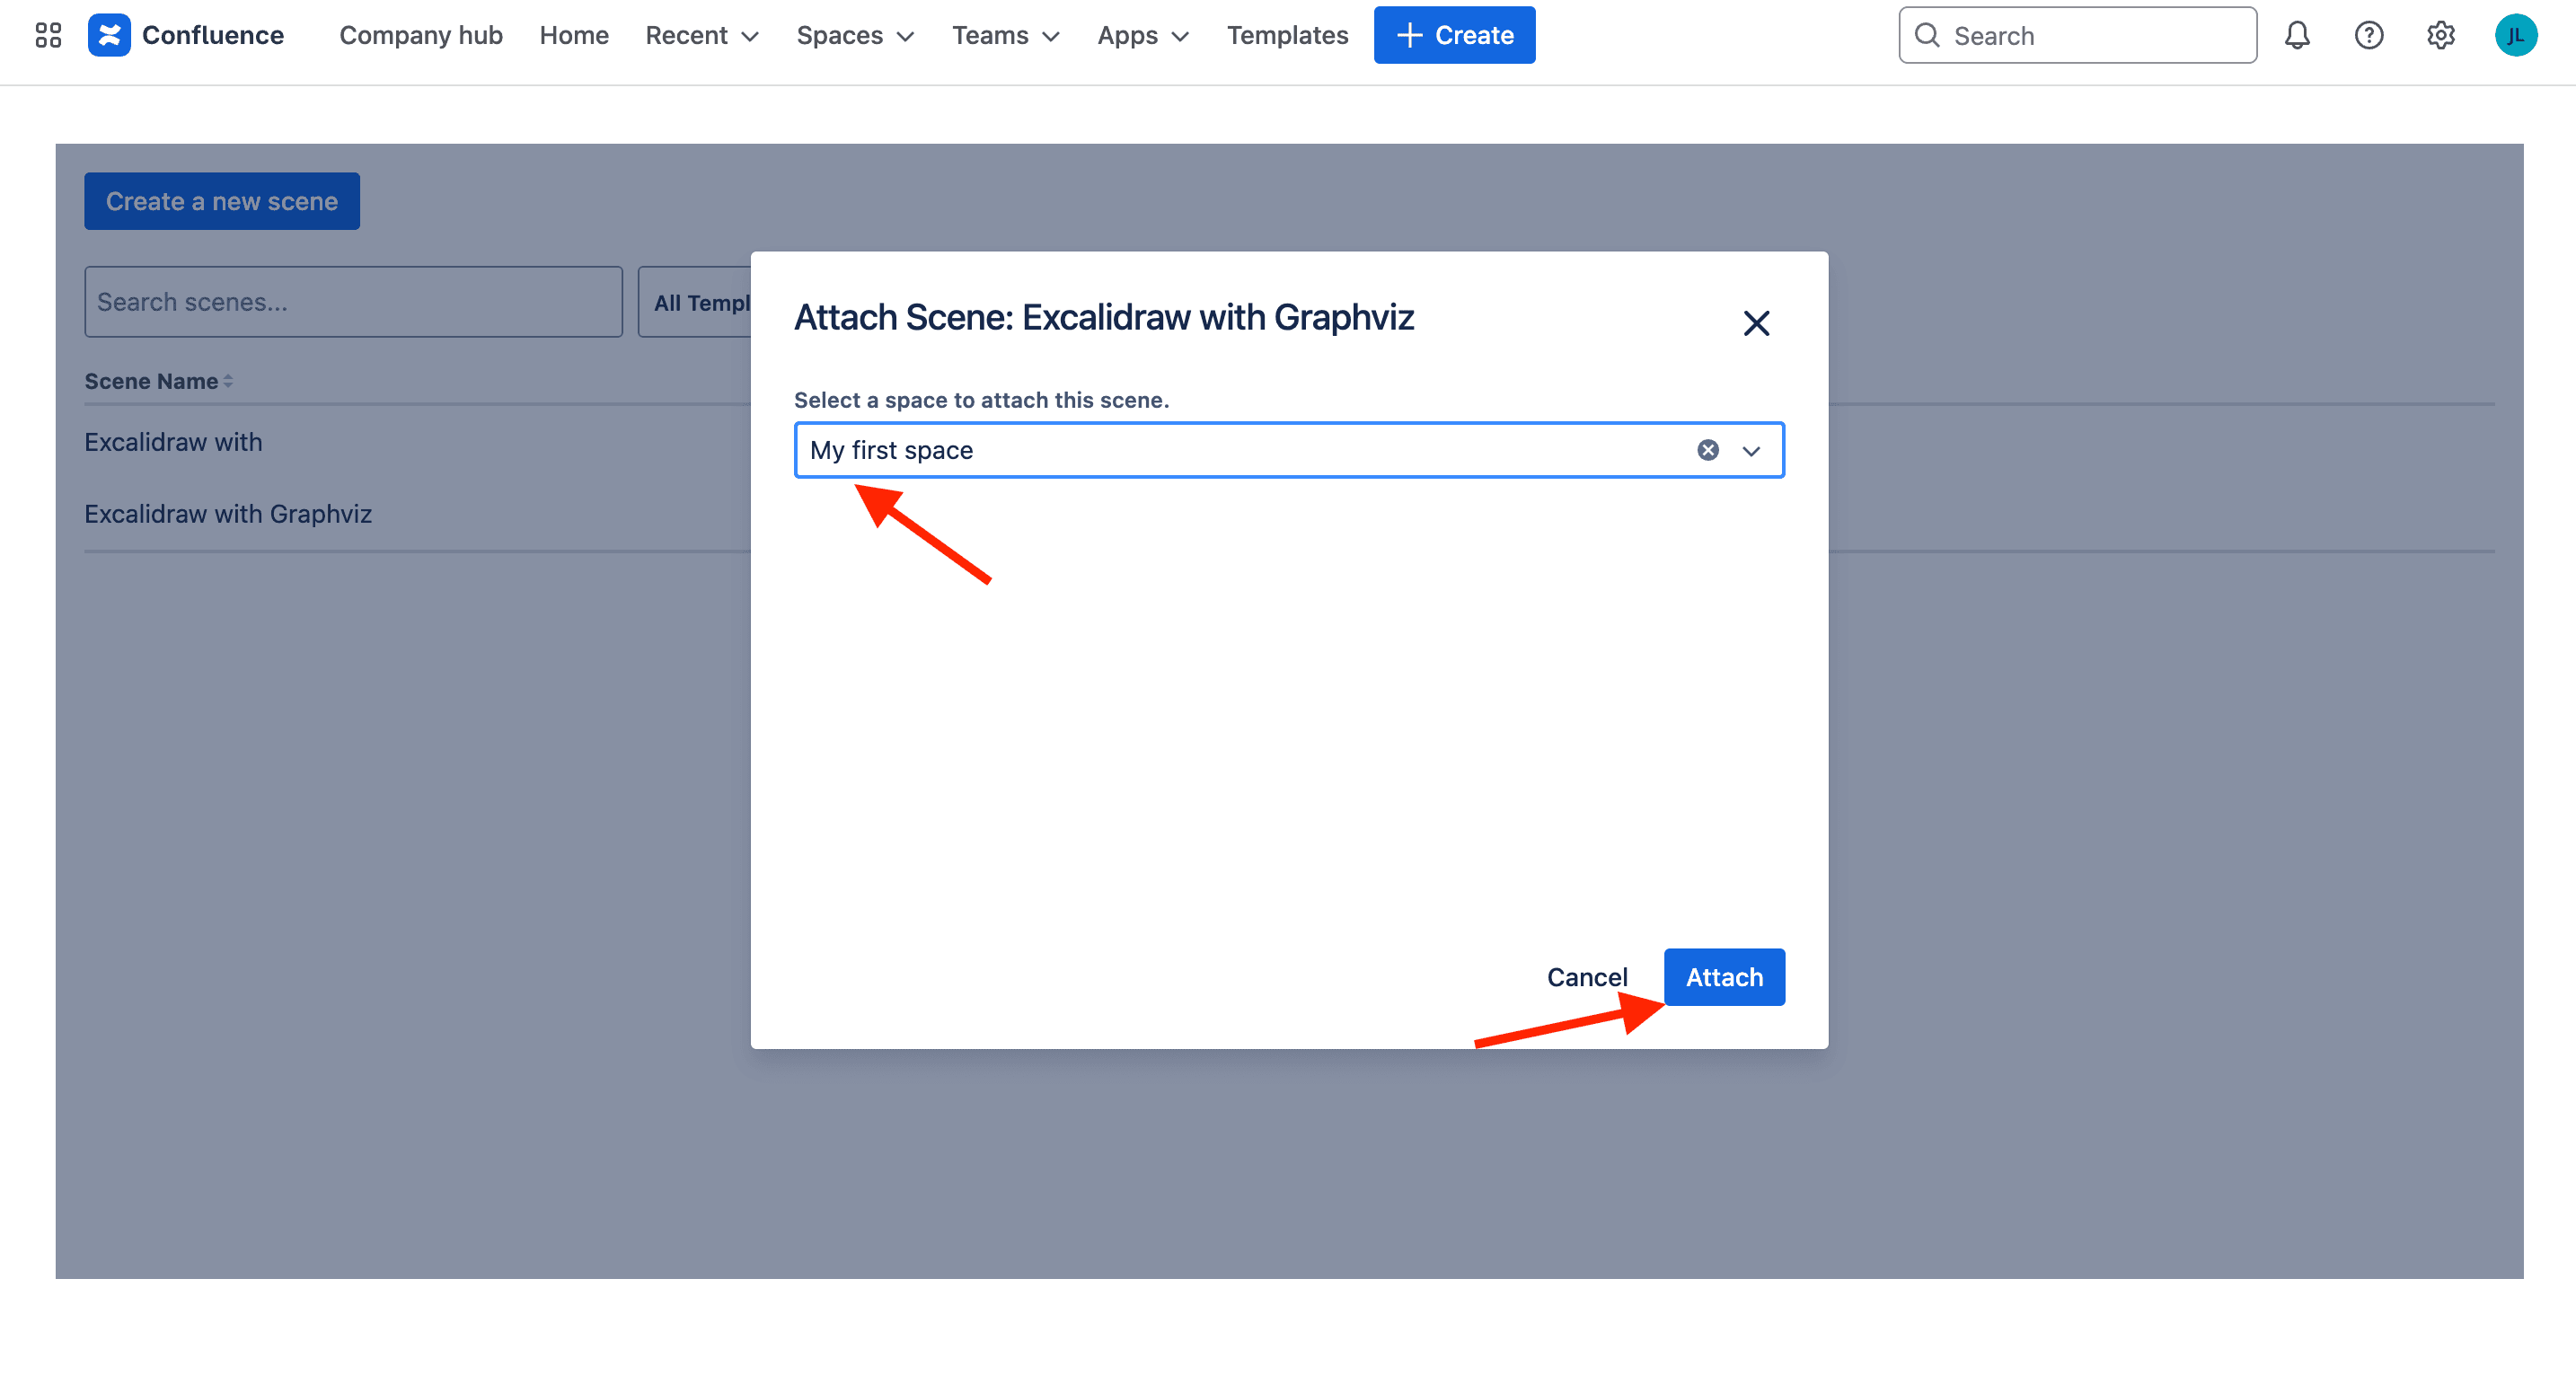The image size is (2576, 1376).
Task: Open the Recent menu
Action: pyautogui.click(x=702, y=35)
